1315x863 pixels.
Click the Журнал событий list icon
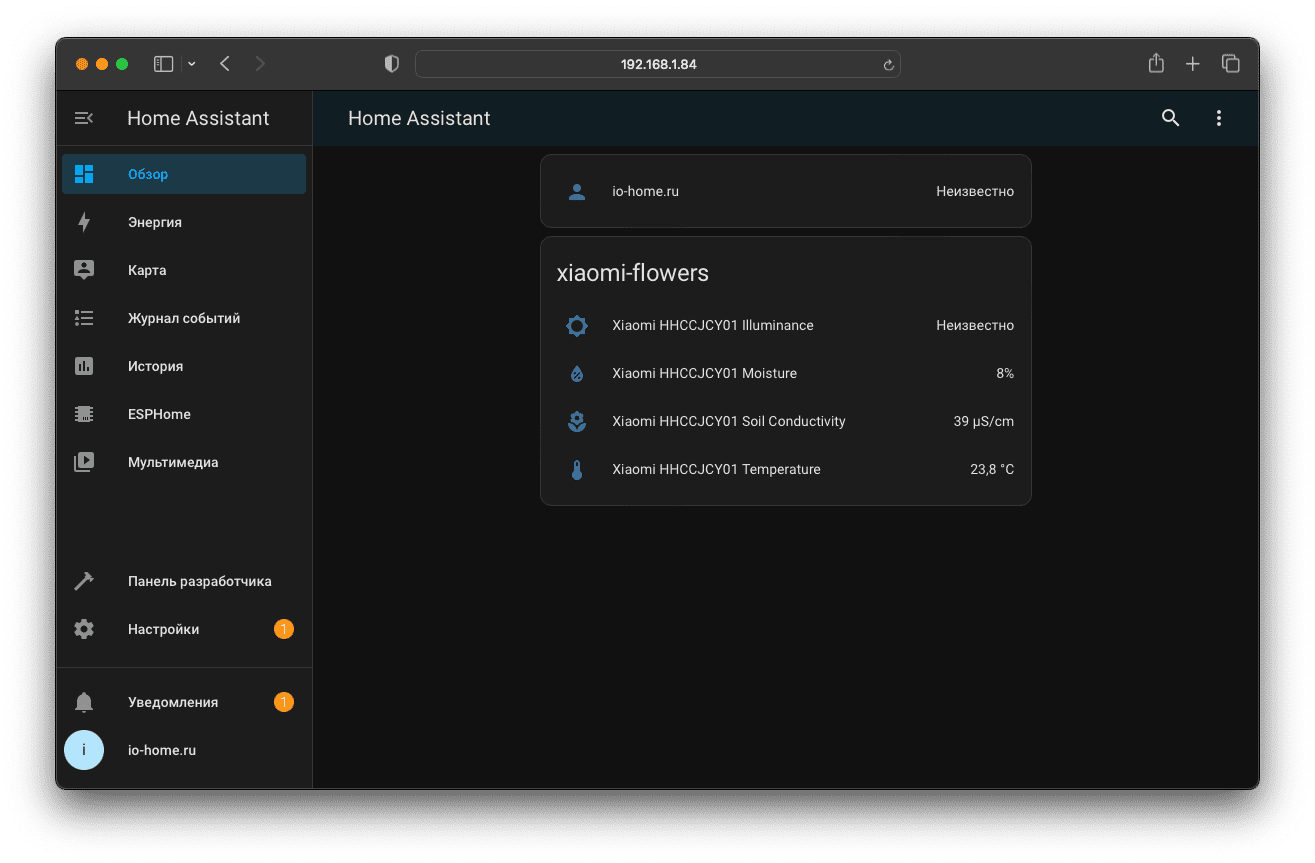coord(84,318)
